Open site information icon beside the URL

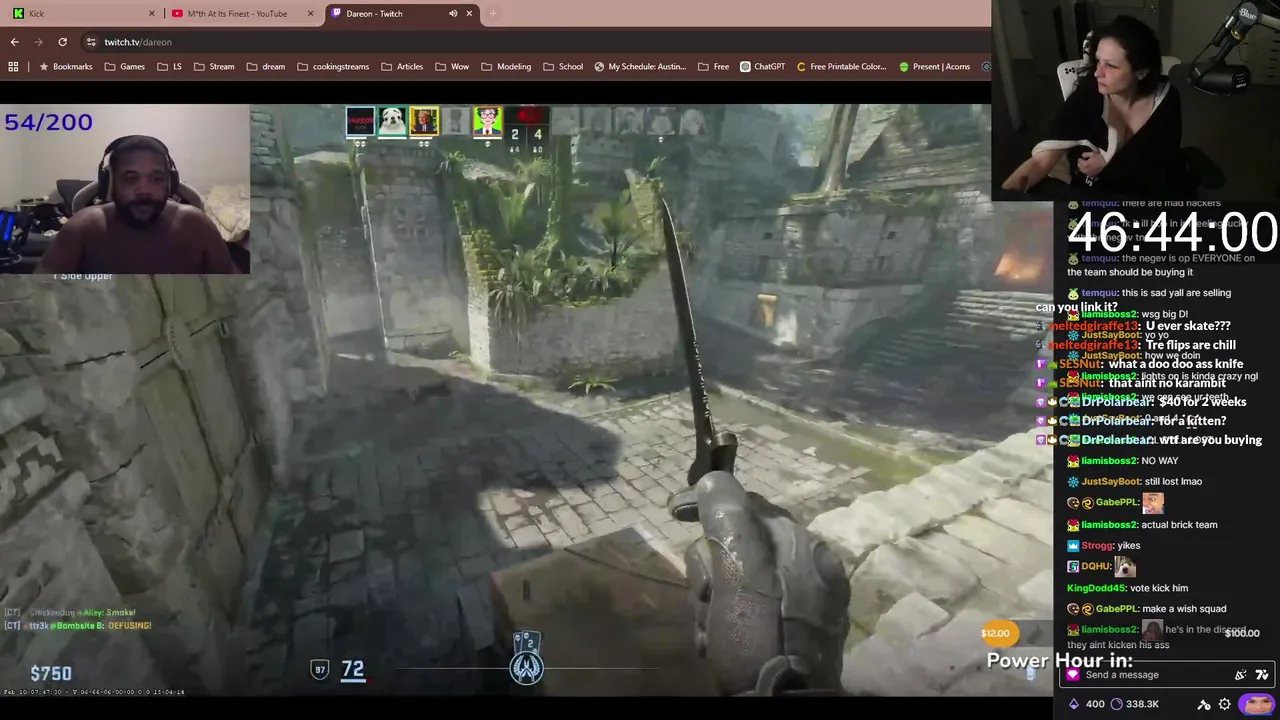91,42
